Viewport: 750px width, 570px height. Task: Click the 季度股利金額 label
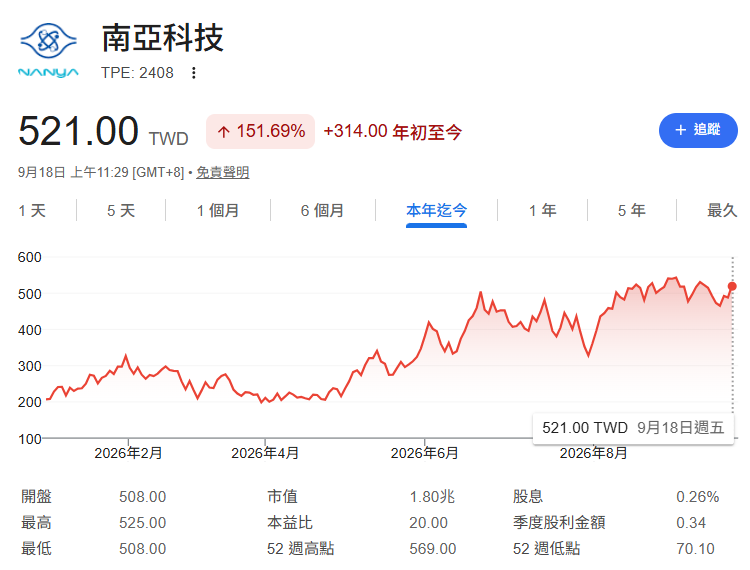pos(559,523)
